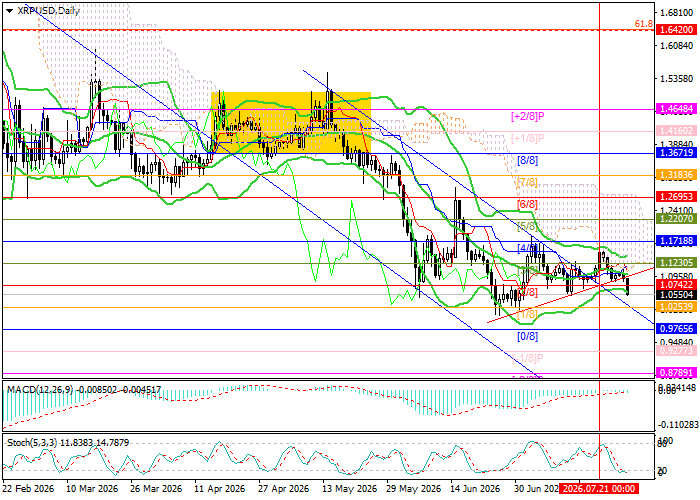The height and width of the screenshot is (500, 700).
Task: Select the 0.87891 magenta price tag
Action: pos(676,373)
